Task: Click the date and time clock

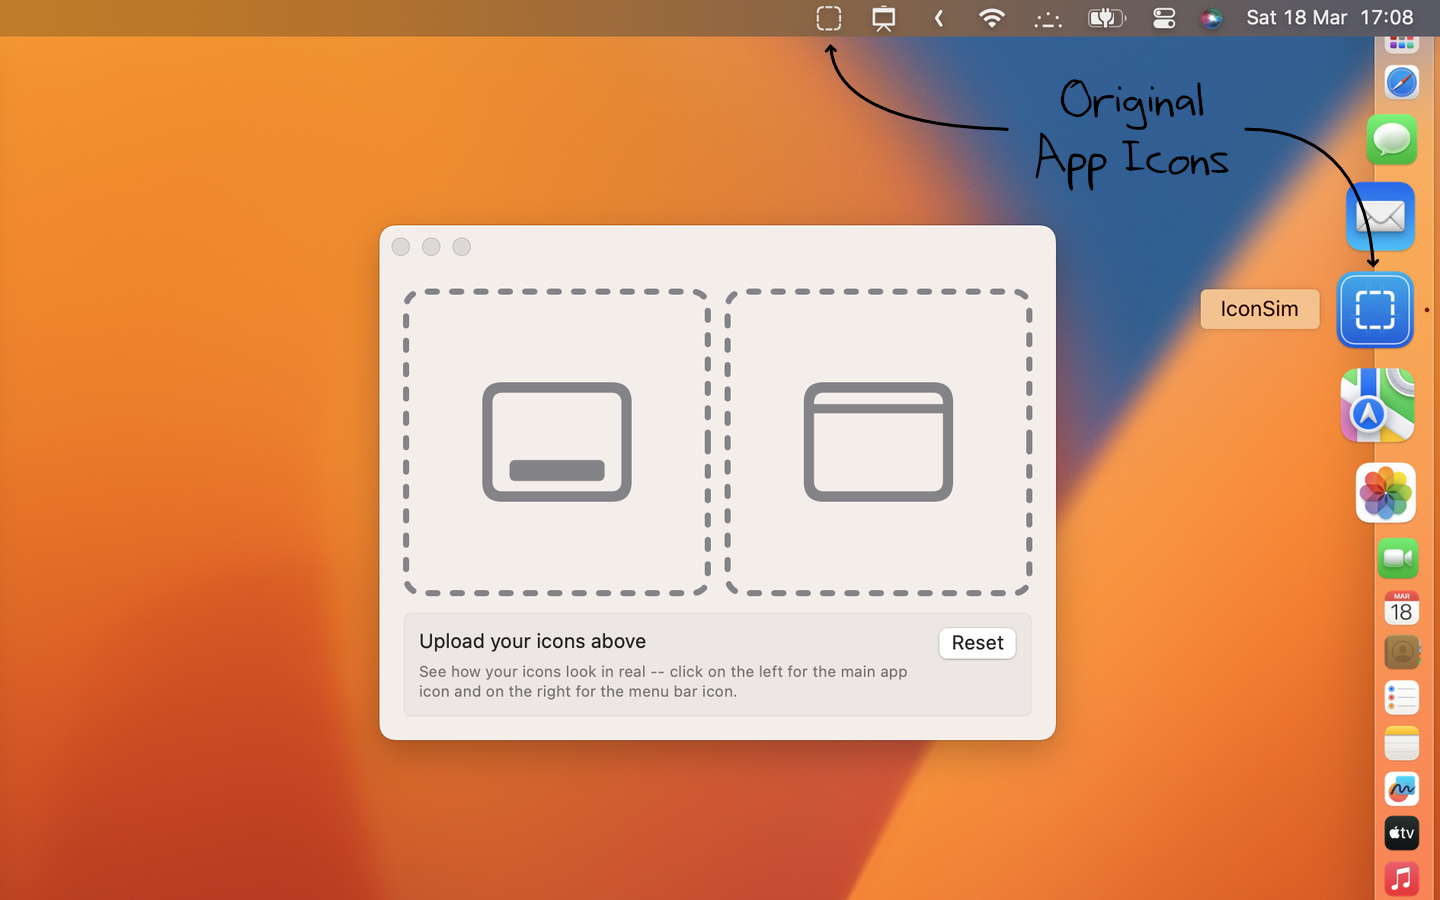Action: pos(1329,18)
